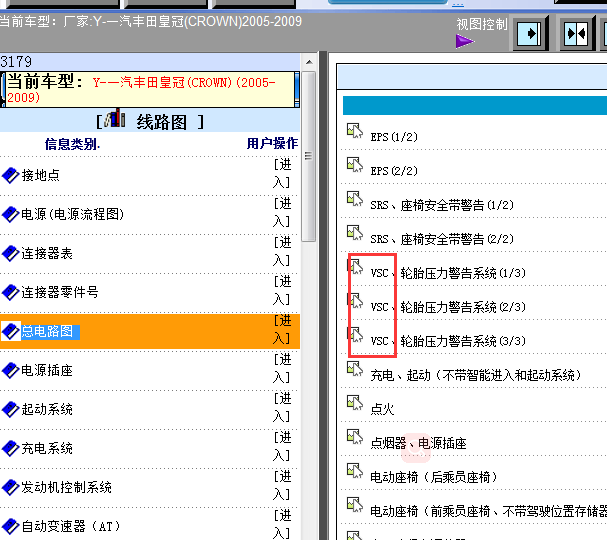Open the 点烟器、电源插座 diagram link
This screenshot has height=540, width=607.
418,443
